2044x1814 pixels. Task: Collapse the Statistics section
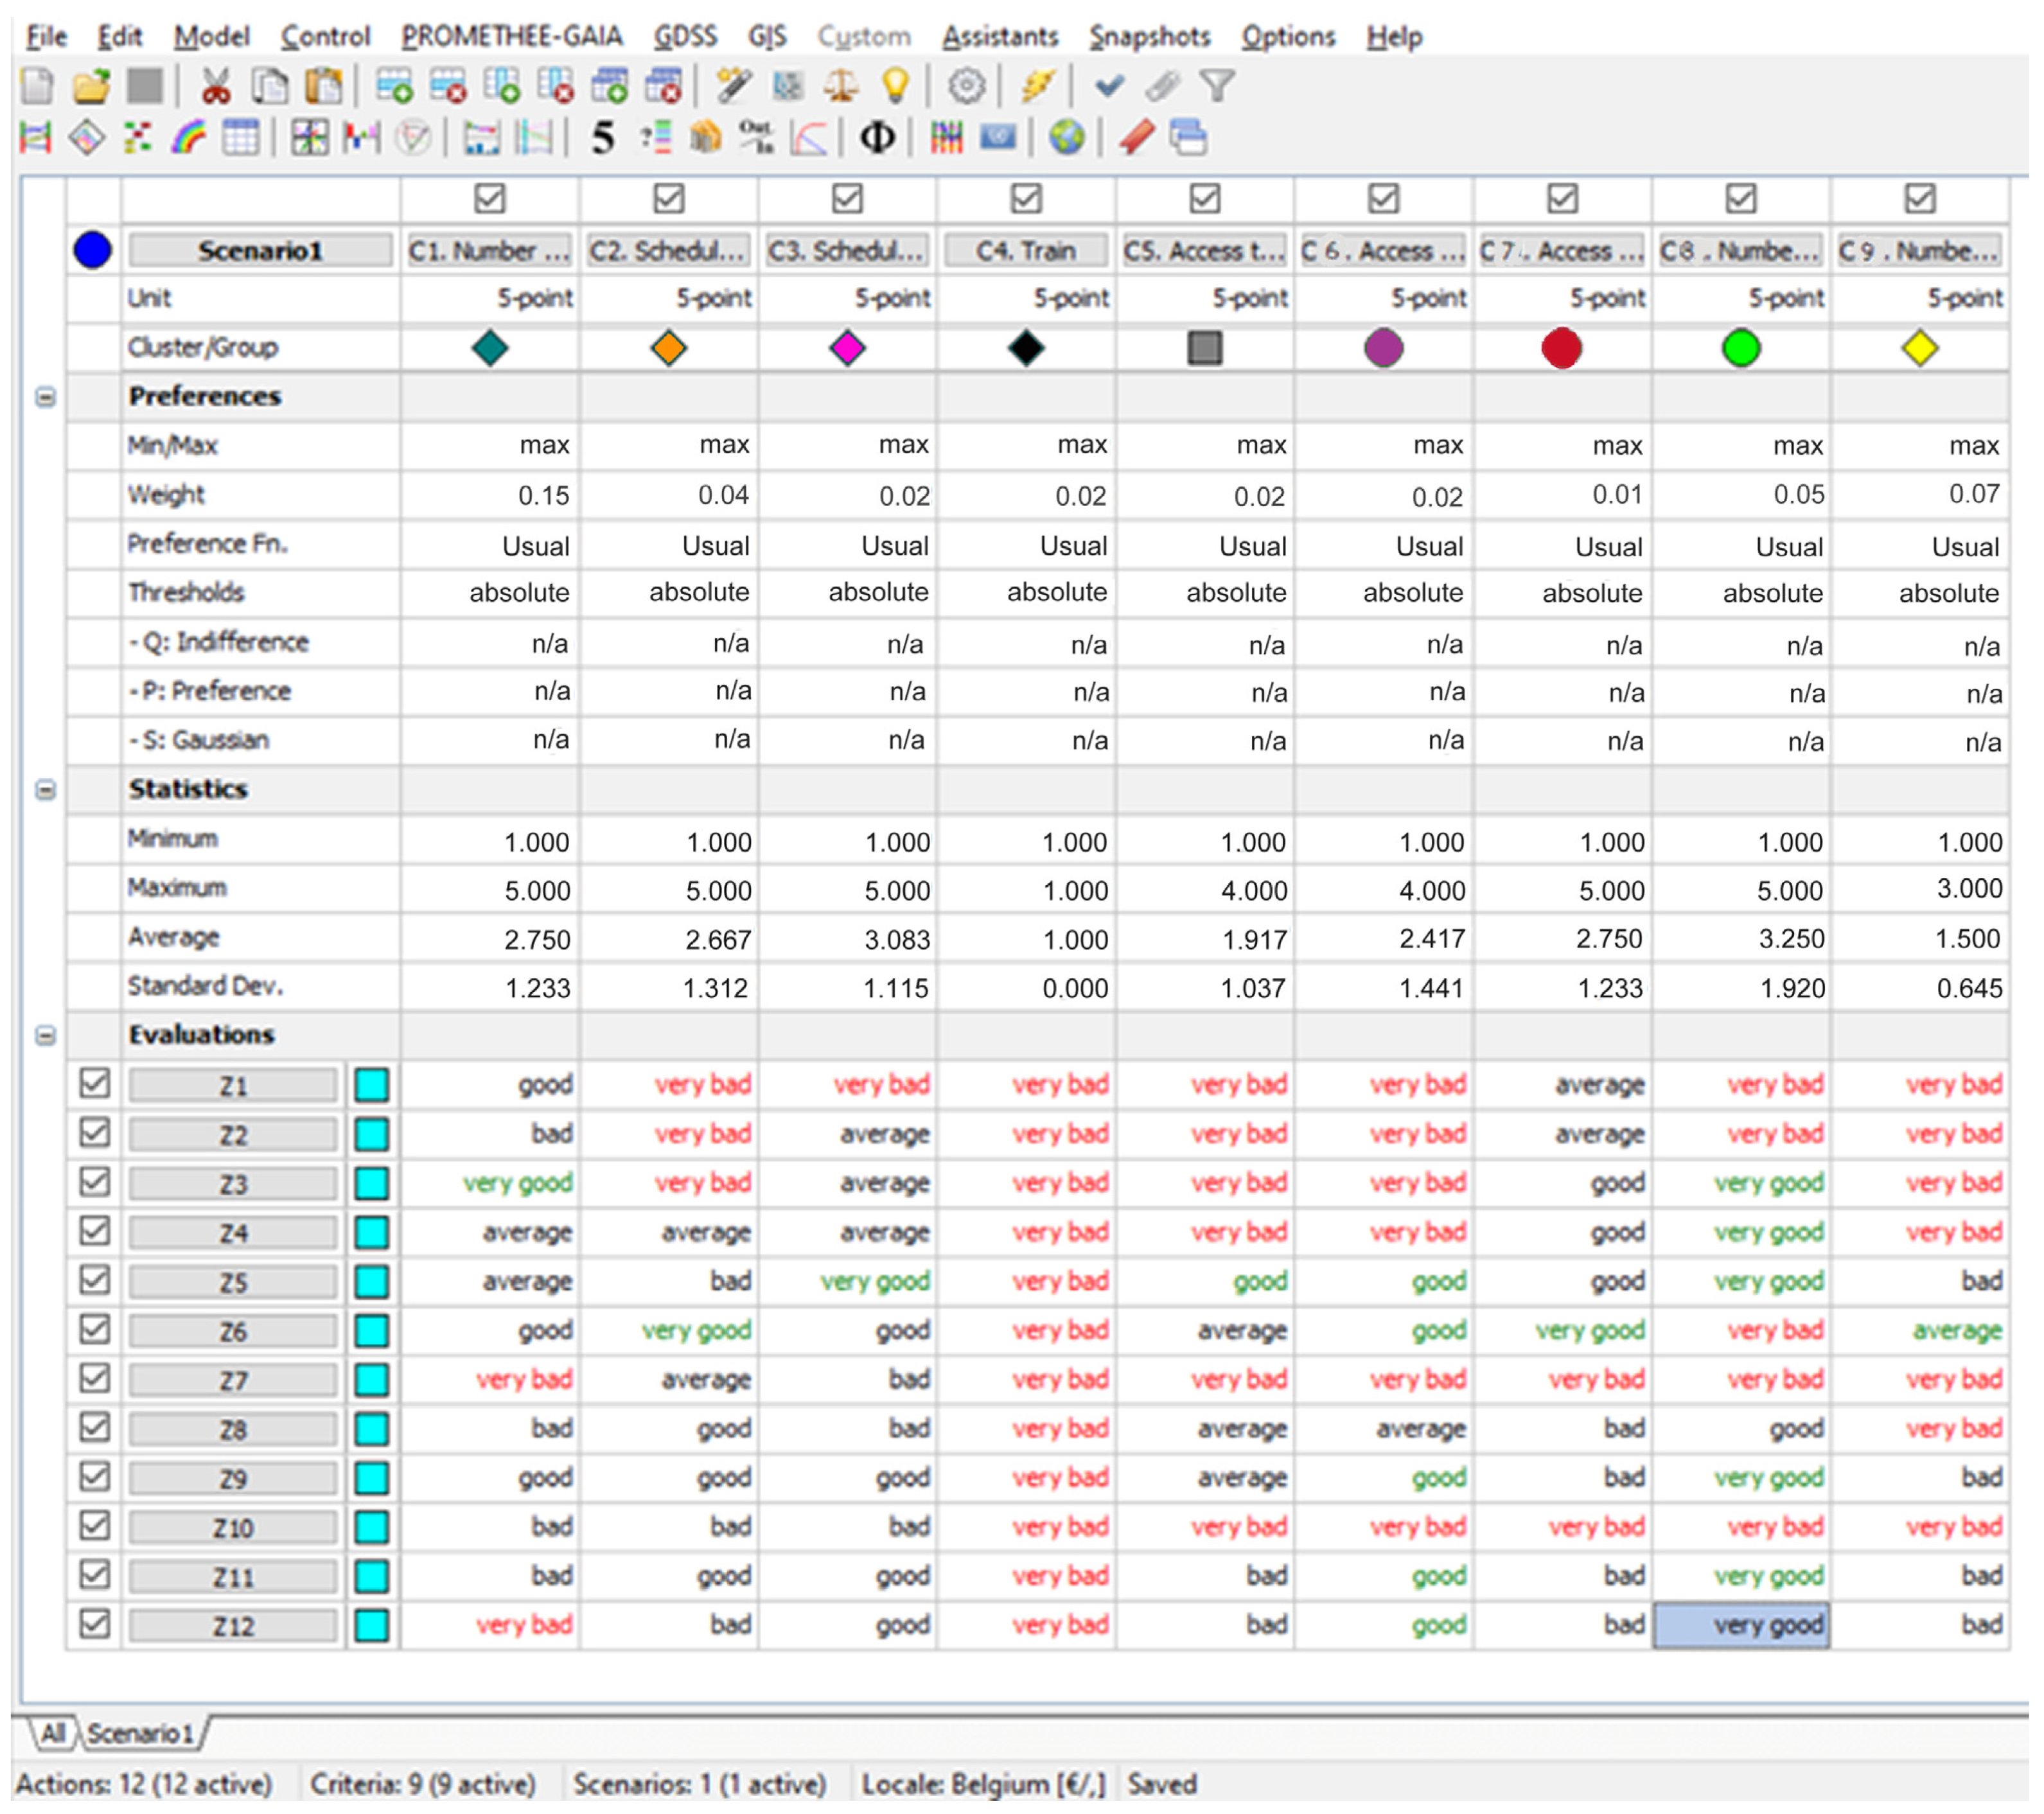click(x=45, y=790)
